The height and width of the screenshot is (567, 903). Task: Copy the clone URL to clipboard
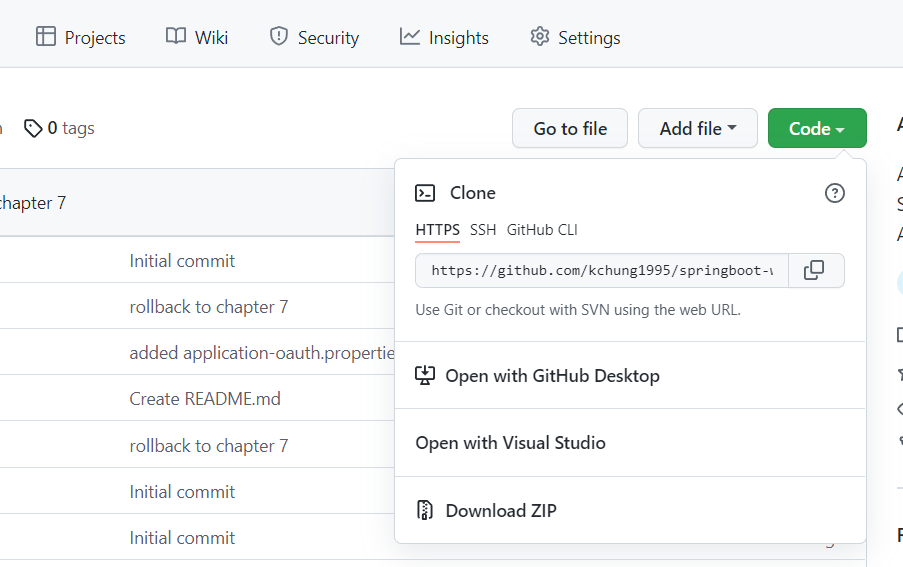(x=815, y=270)
